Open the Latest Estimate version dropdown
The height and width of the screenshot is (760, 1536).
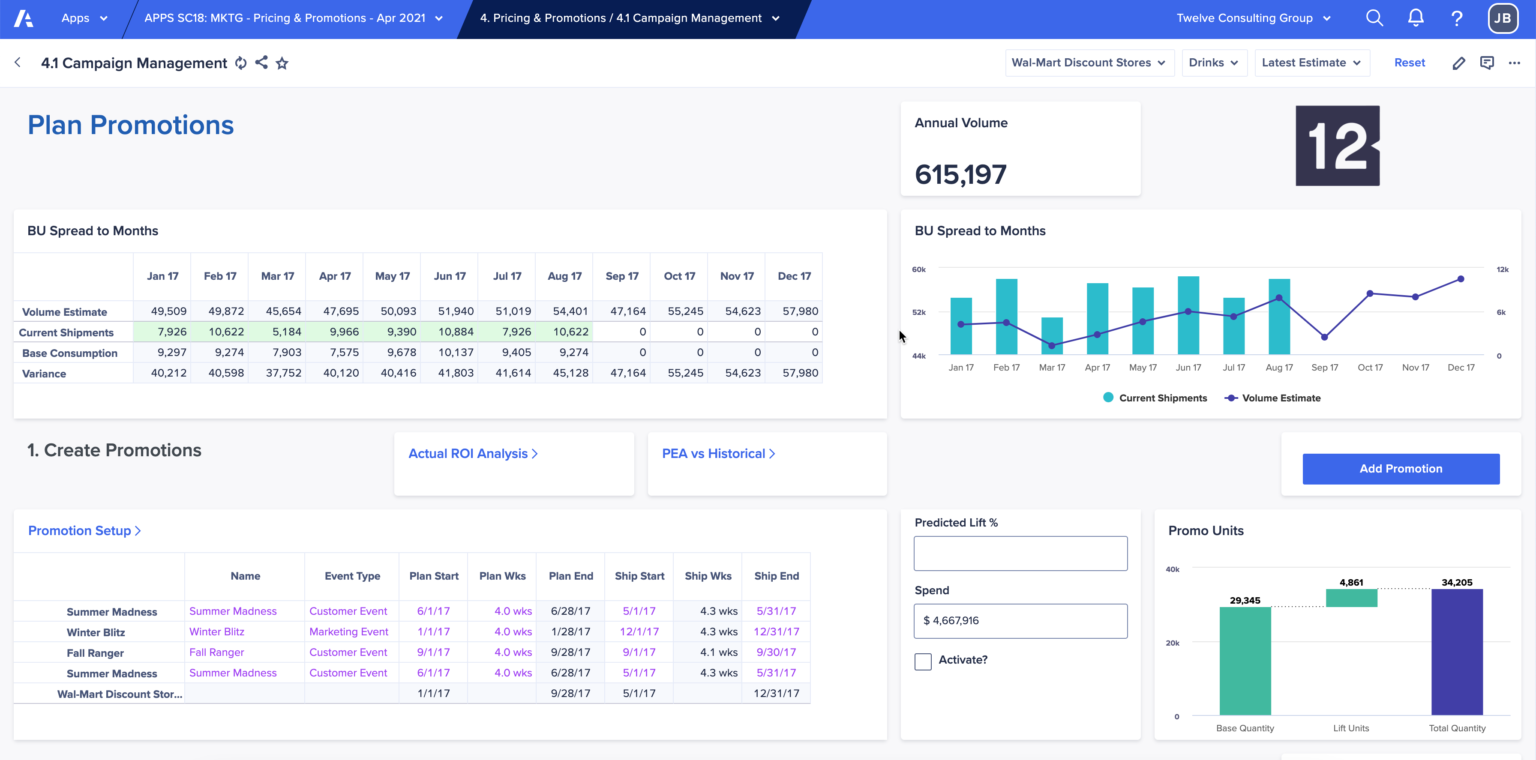[x=1312, y=62]
